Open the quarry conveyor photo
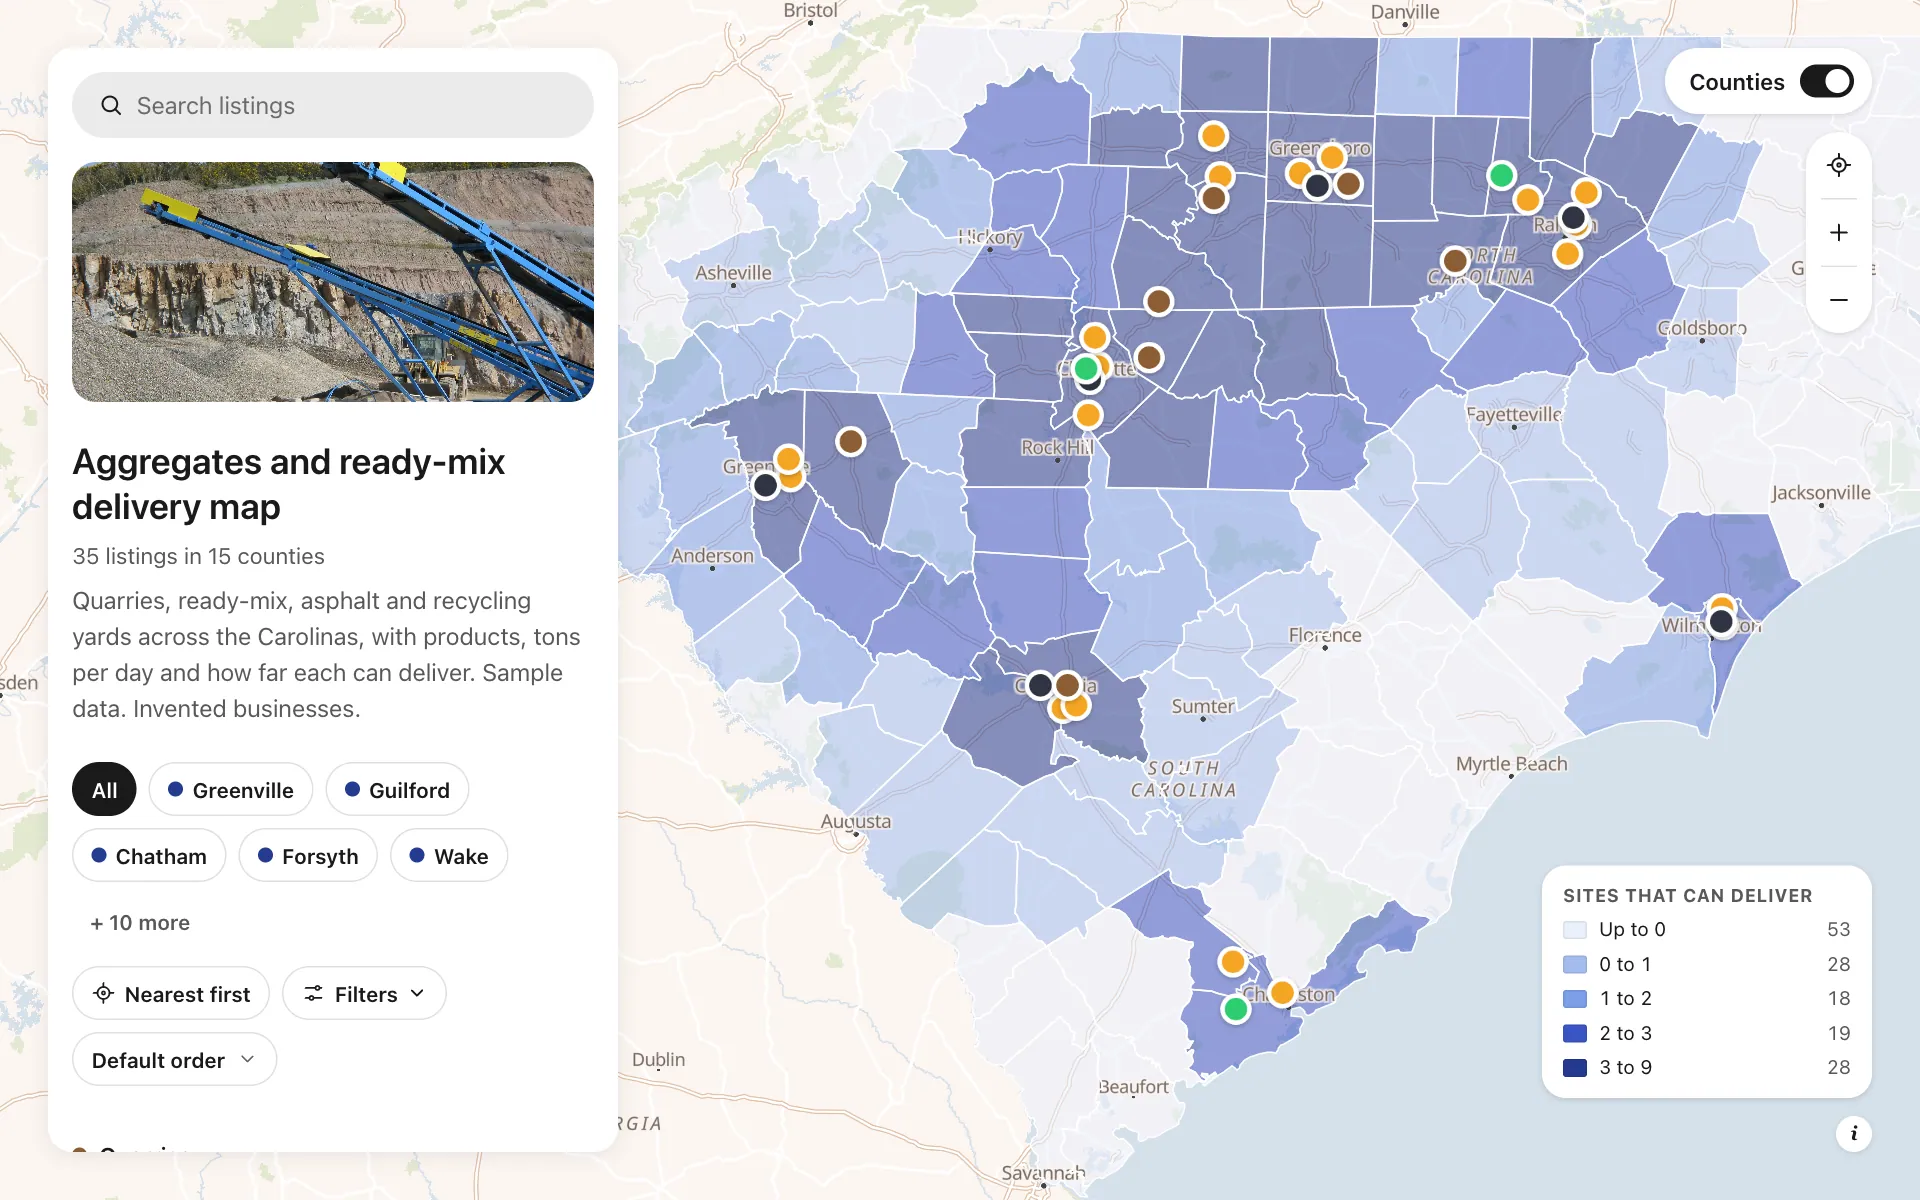This screenshot has height=1200, width=1920. [333, 282]
